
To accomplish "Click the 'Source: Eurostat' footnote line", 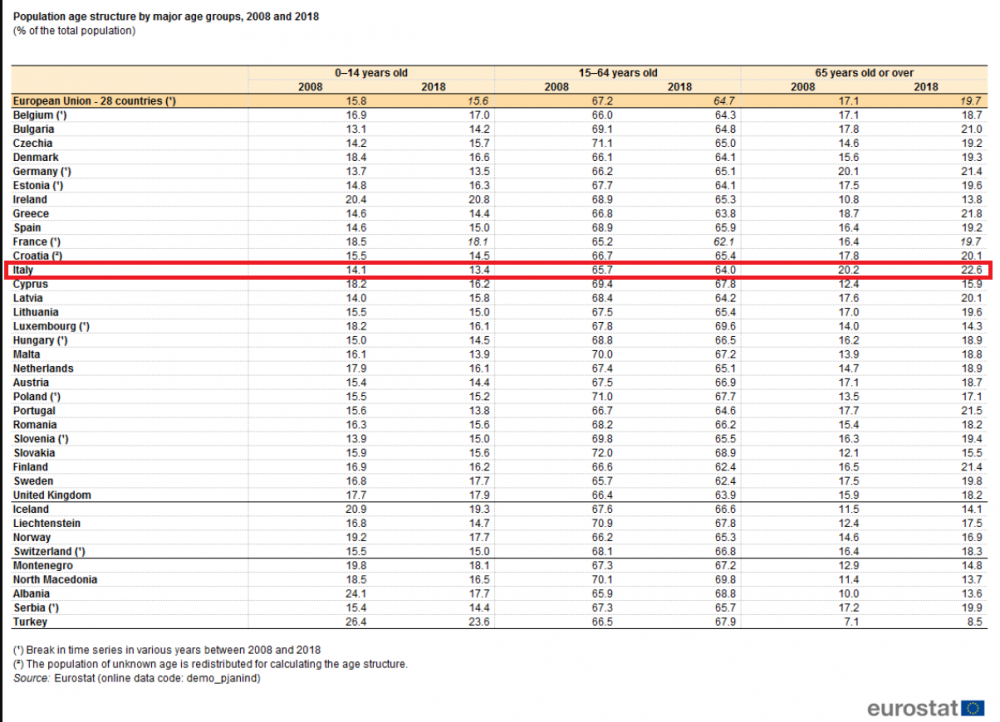I will pos(136,678).
